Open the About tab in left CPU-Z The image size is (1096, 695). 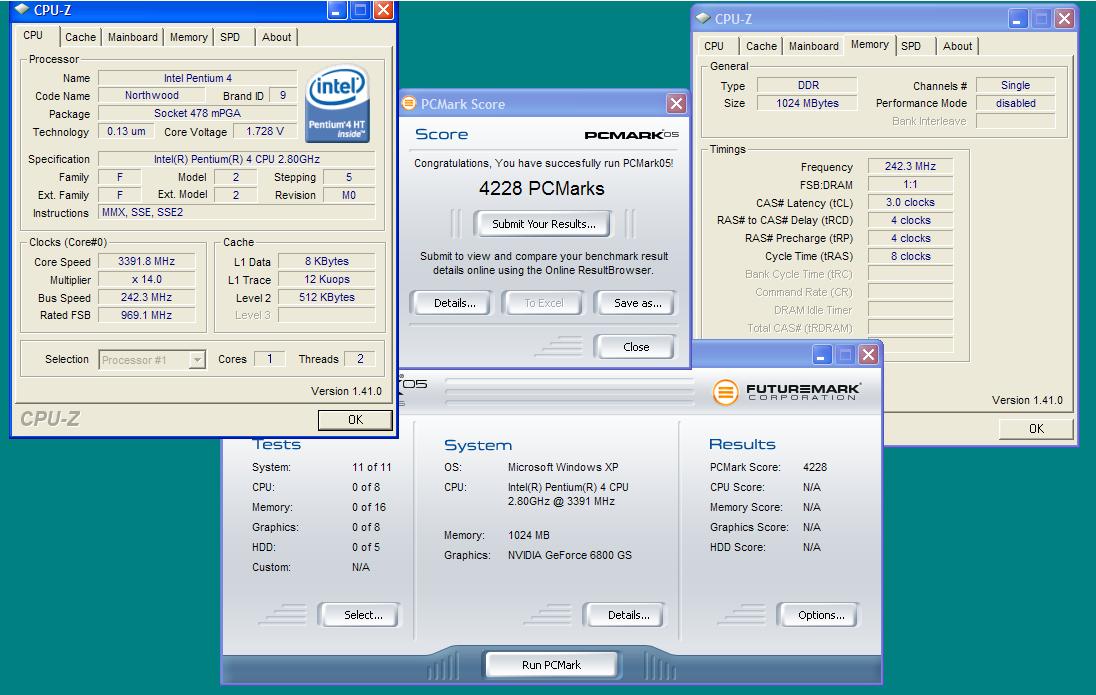tap(277, 37)
